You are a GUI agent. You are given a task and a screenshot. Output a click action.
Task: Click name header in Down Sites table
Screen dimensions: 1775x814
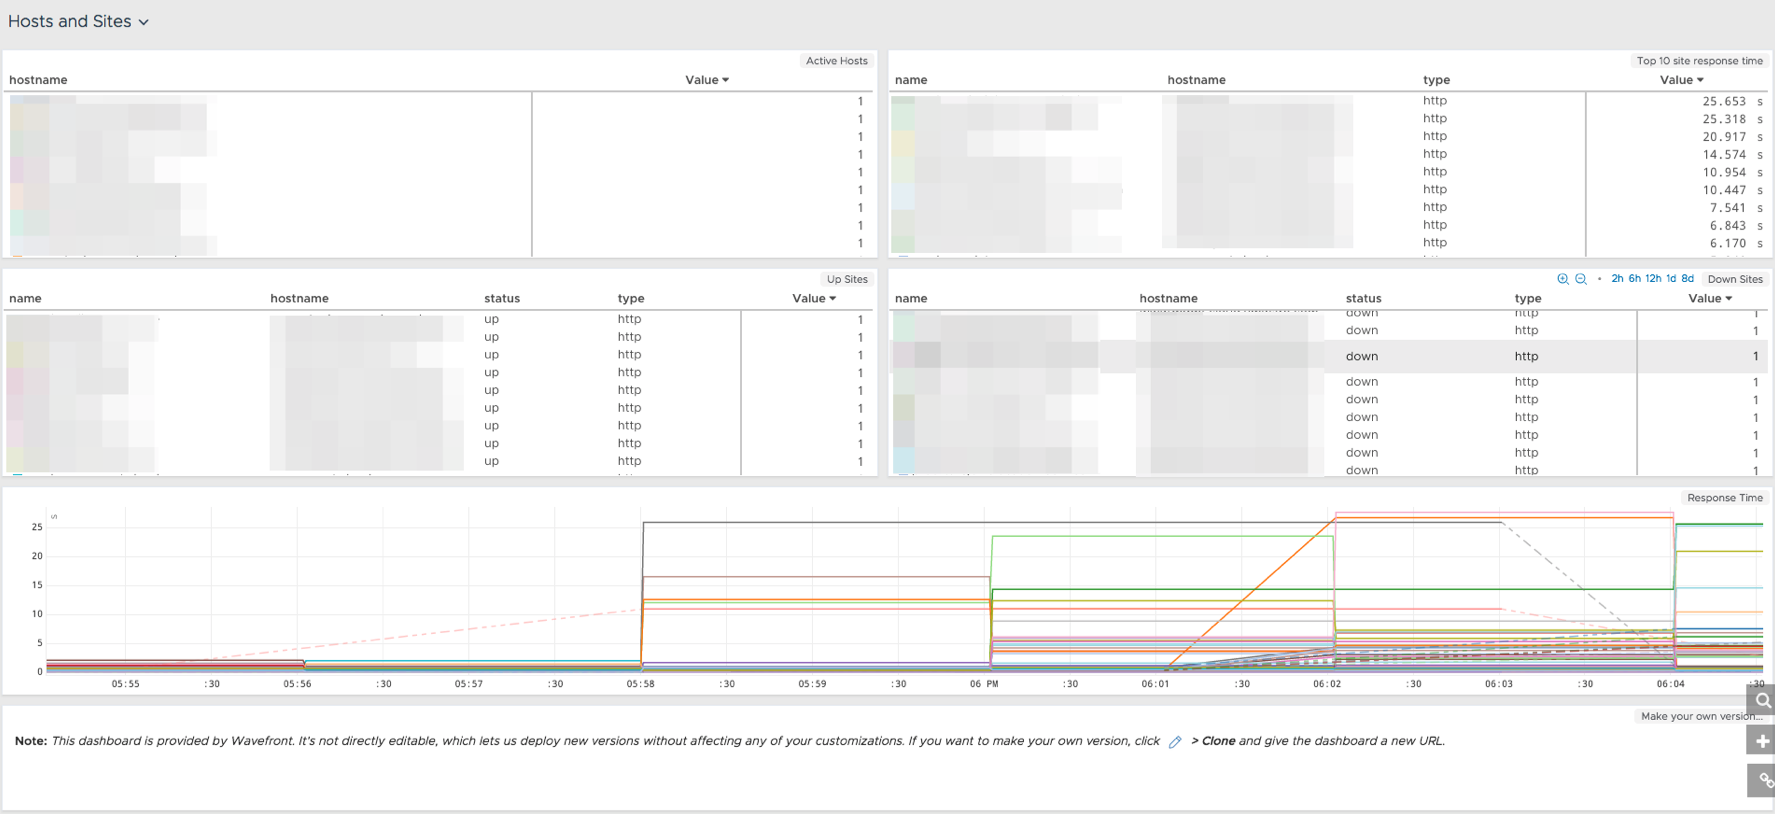[x=911, y=298]
